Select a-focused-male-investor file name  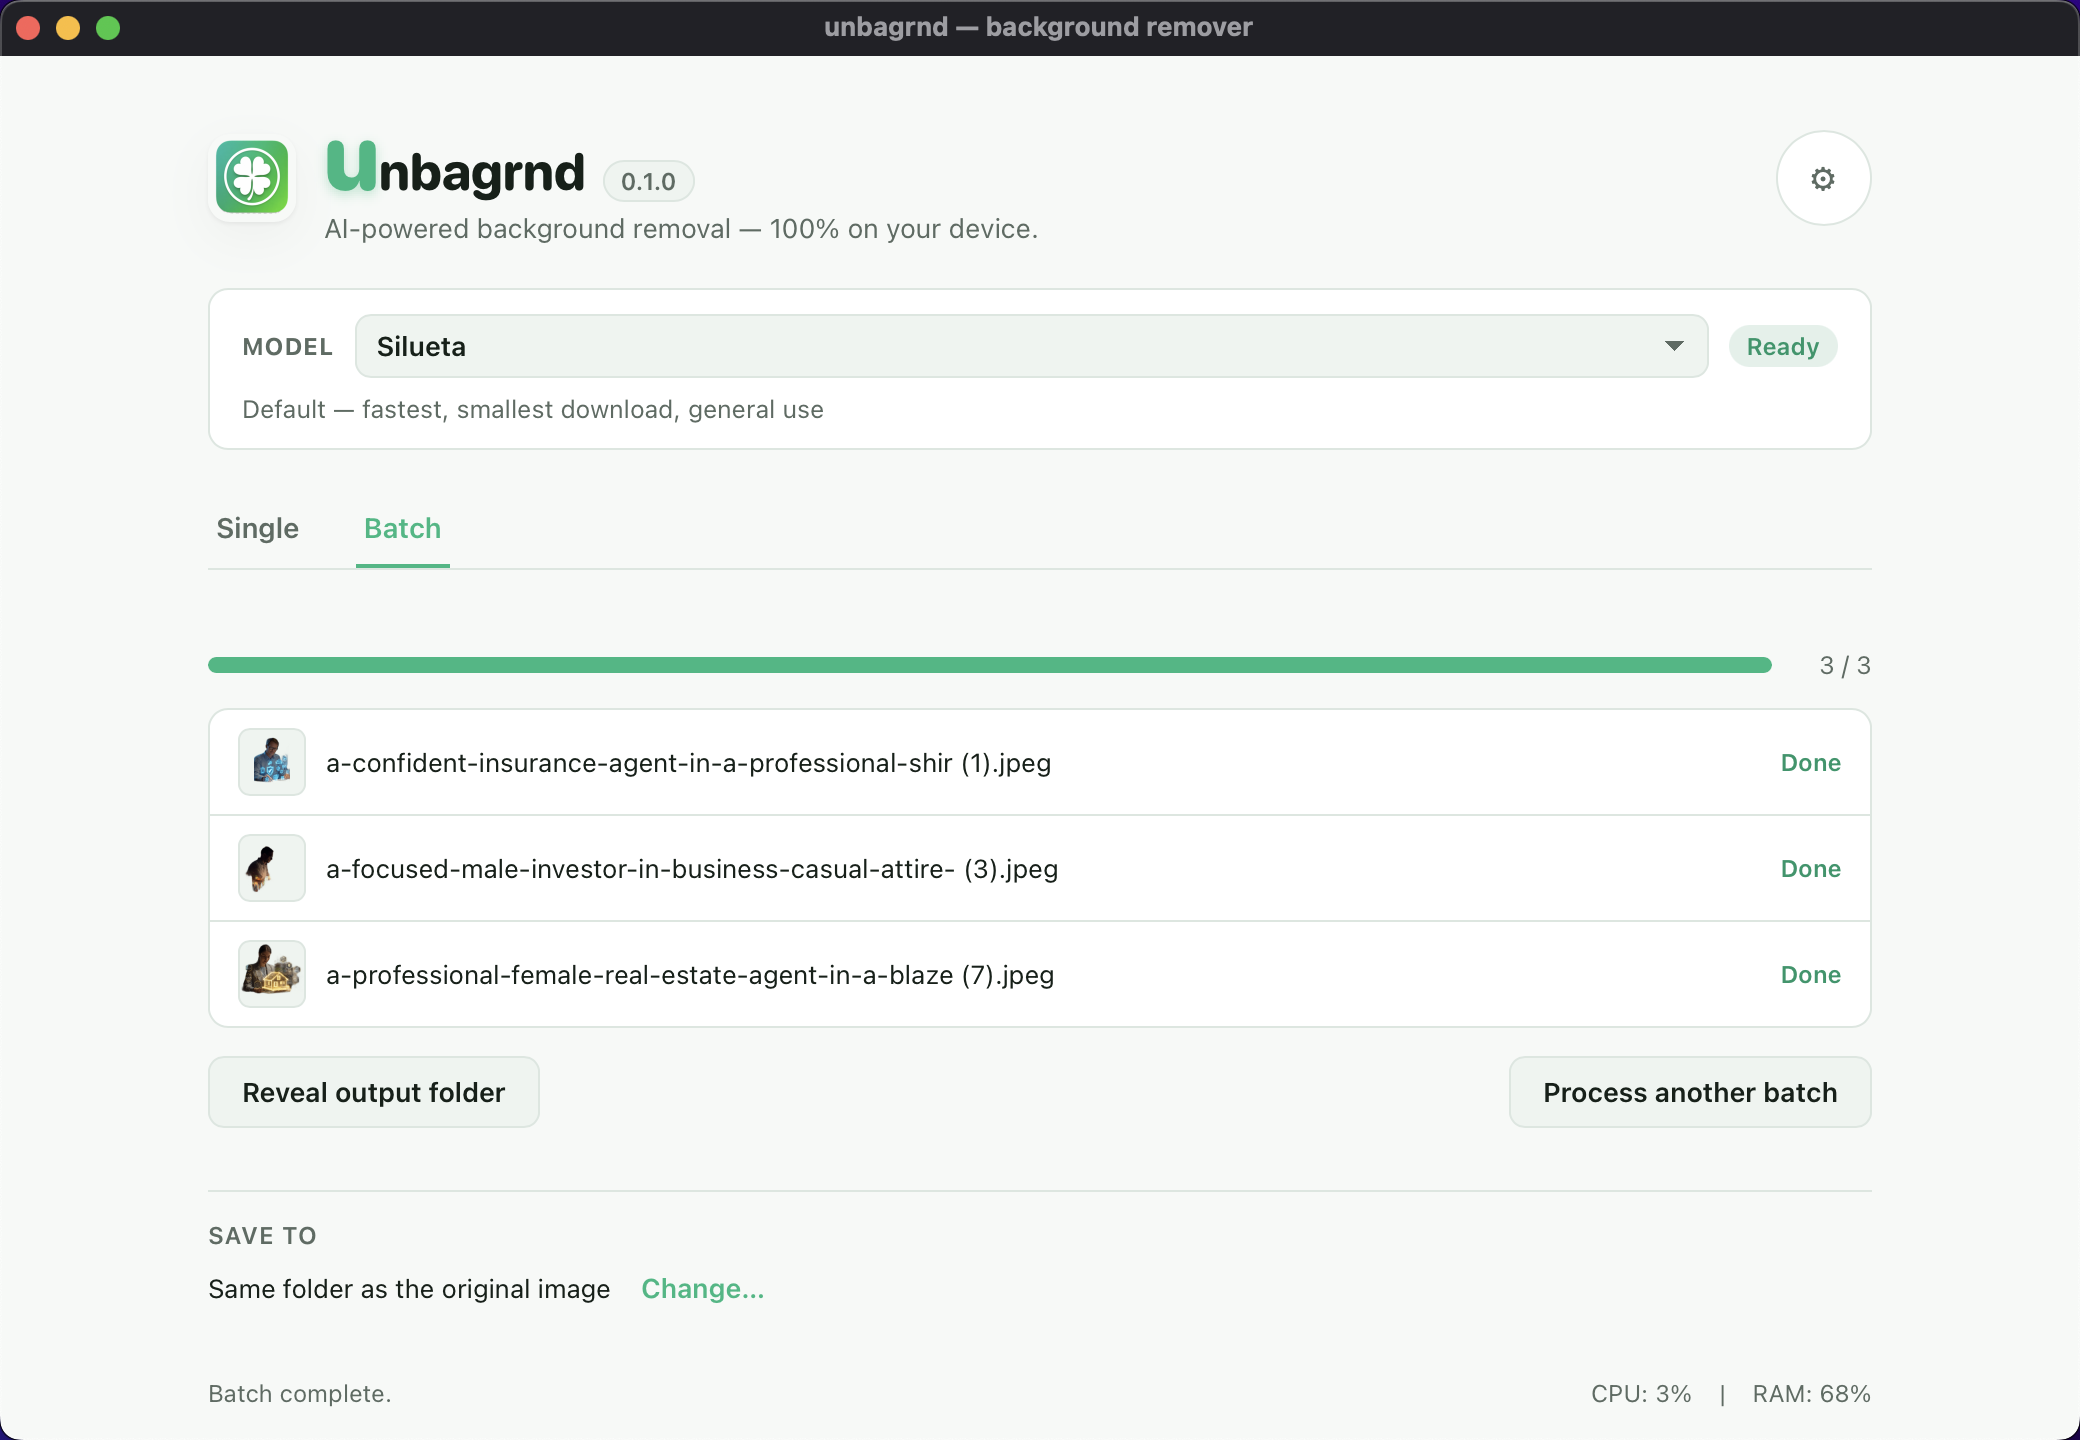tap(692, 869)
